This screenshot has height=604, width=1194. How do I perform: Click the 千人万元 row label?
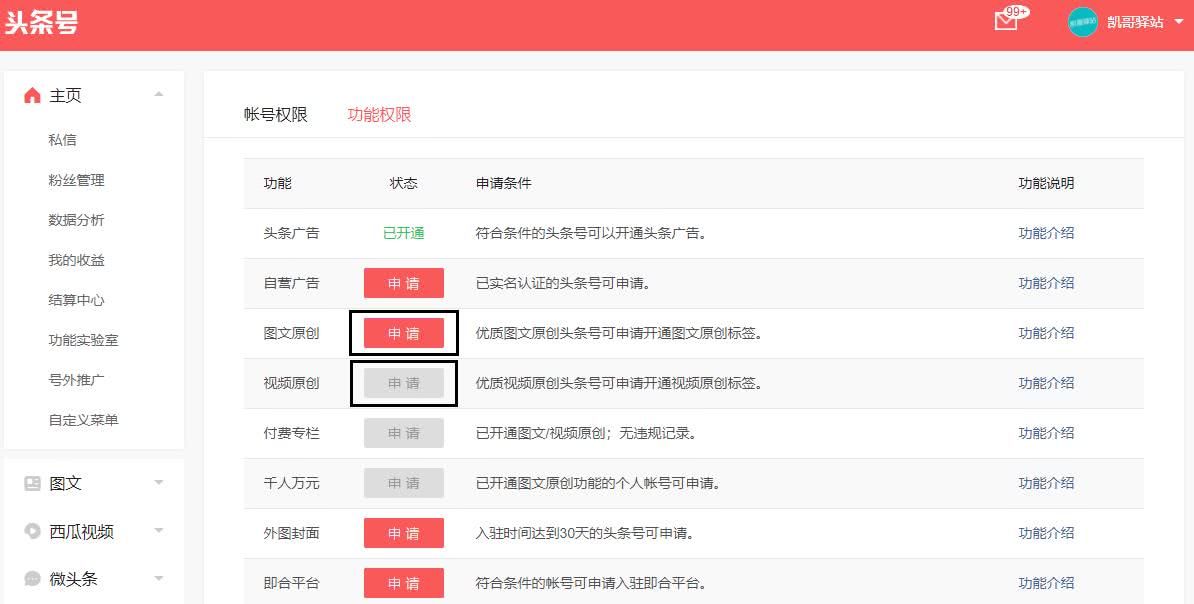click(292, 483)
